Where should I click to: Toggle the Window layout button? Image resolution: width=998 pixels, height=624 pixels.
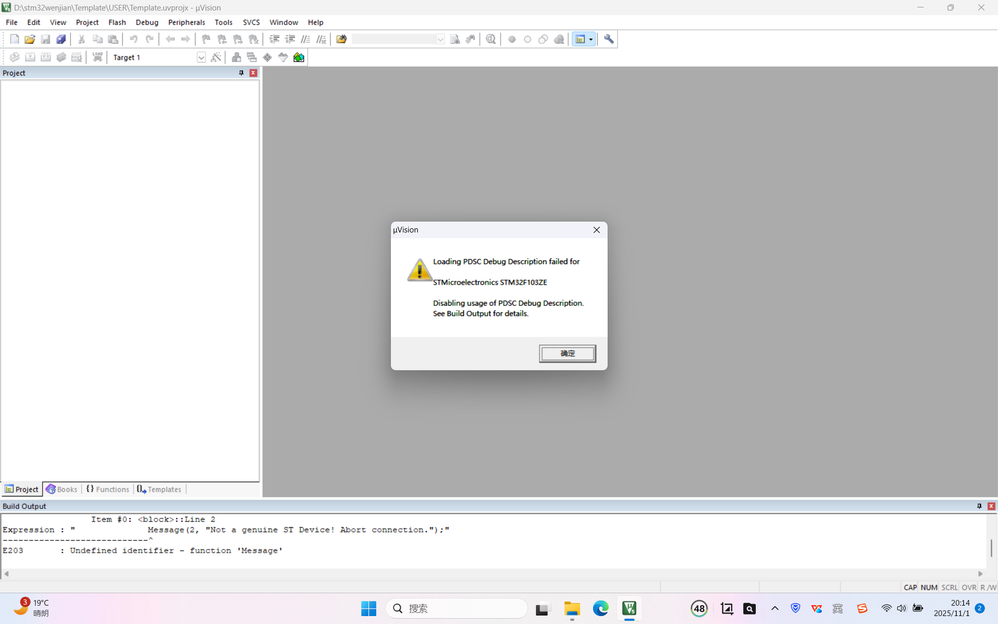pyautogui.click(x=580, y=39)
